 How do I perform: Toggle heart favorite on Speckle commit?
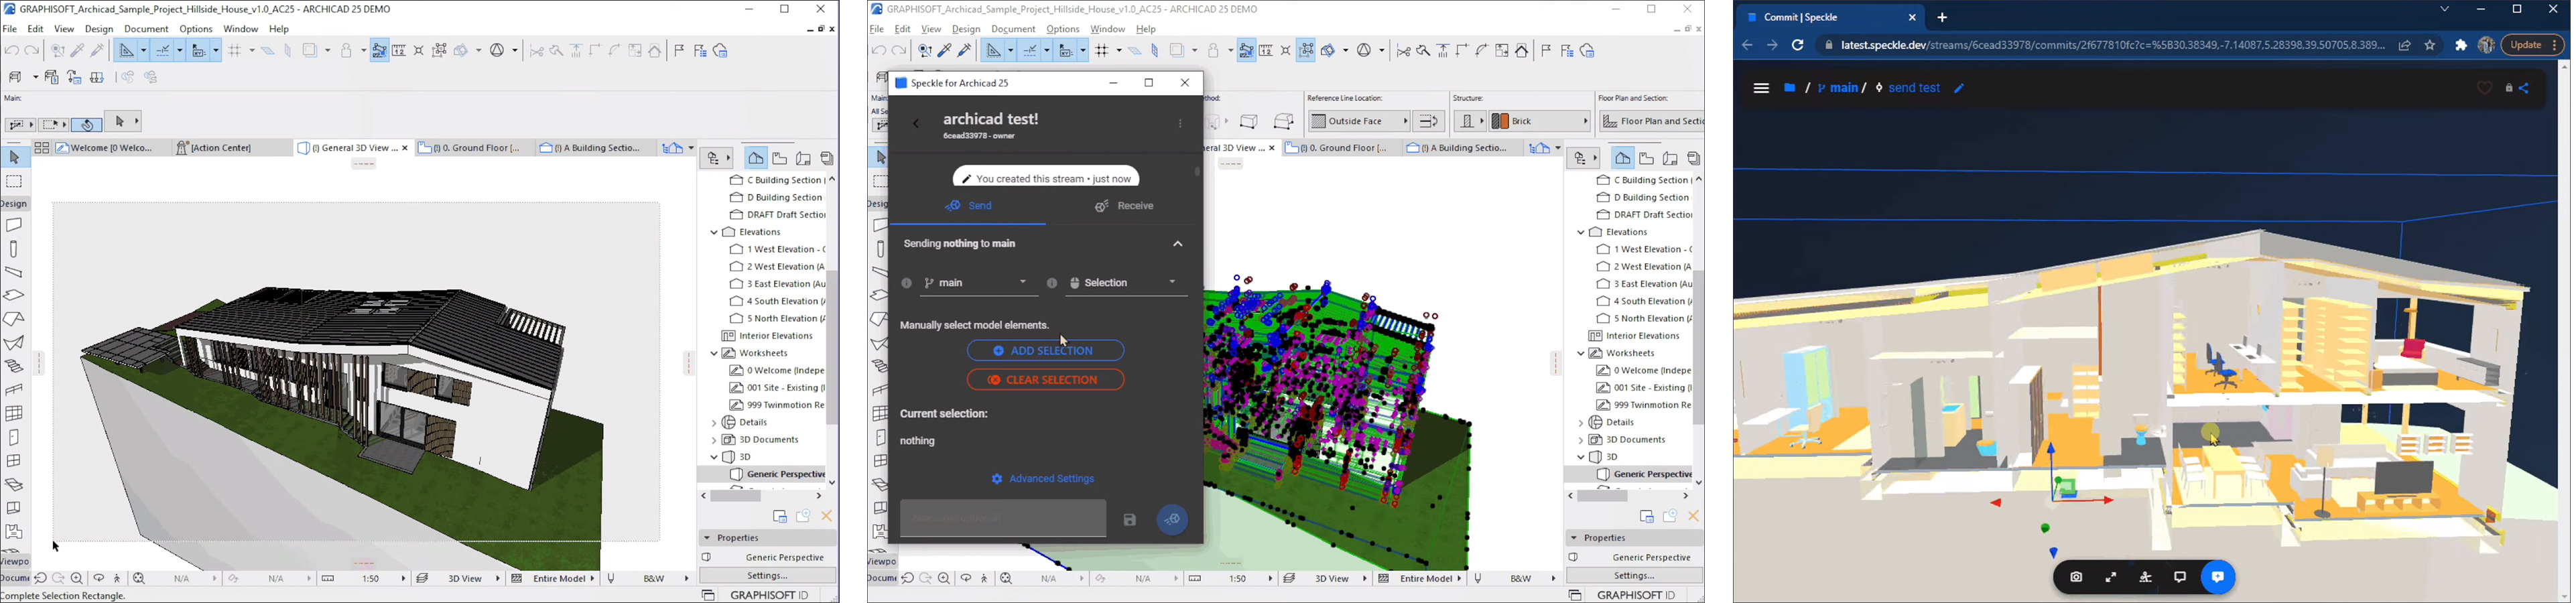click(x=2484, y=89)
